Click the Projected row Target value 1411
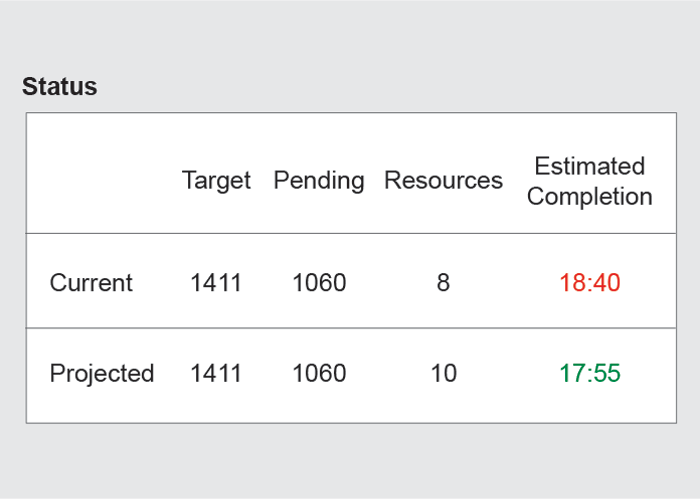 [216, 373]
